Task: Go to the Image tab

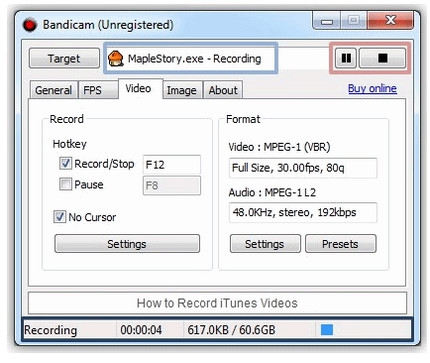Action: pos(182,90)
